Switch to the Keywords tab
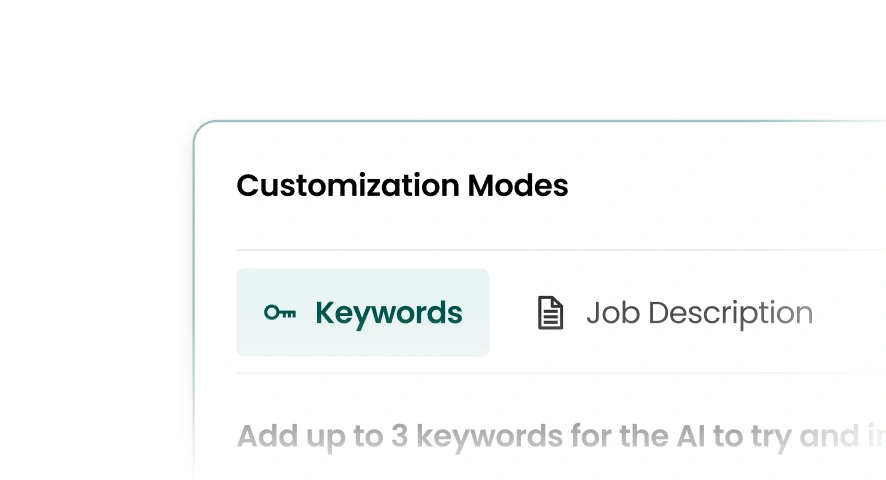 (x=362, y=313)
